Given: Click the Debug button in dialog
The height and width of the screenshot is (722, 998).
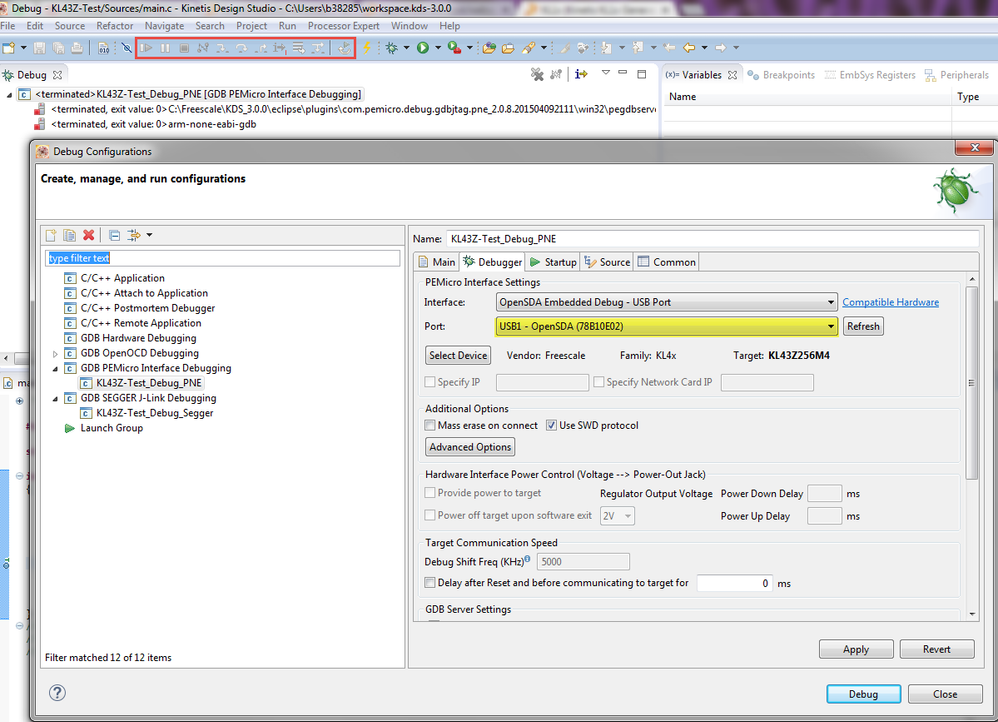Looking at the screenshot, I should point(863,694).
